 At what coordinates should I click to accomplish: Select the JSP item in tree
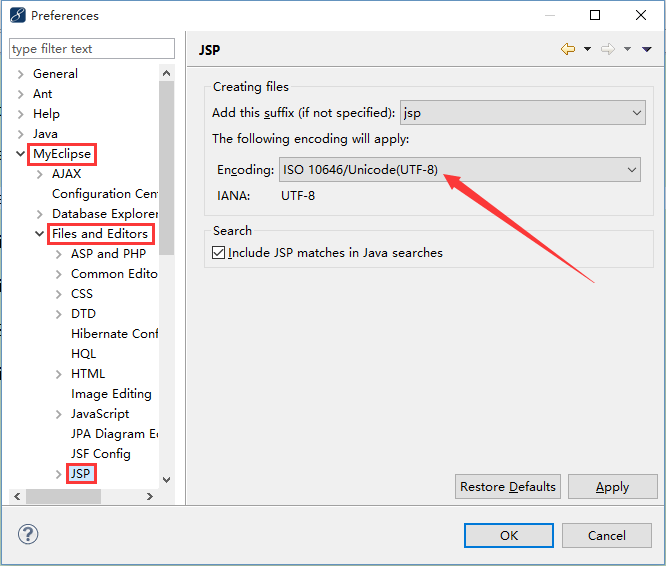pos(80,474)
